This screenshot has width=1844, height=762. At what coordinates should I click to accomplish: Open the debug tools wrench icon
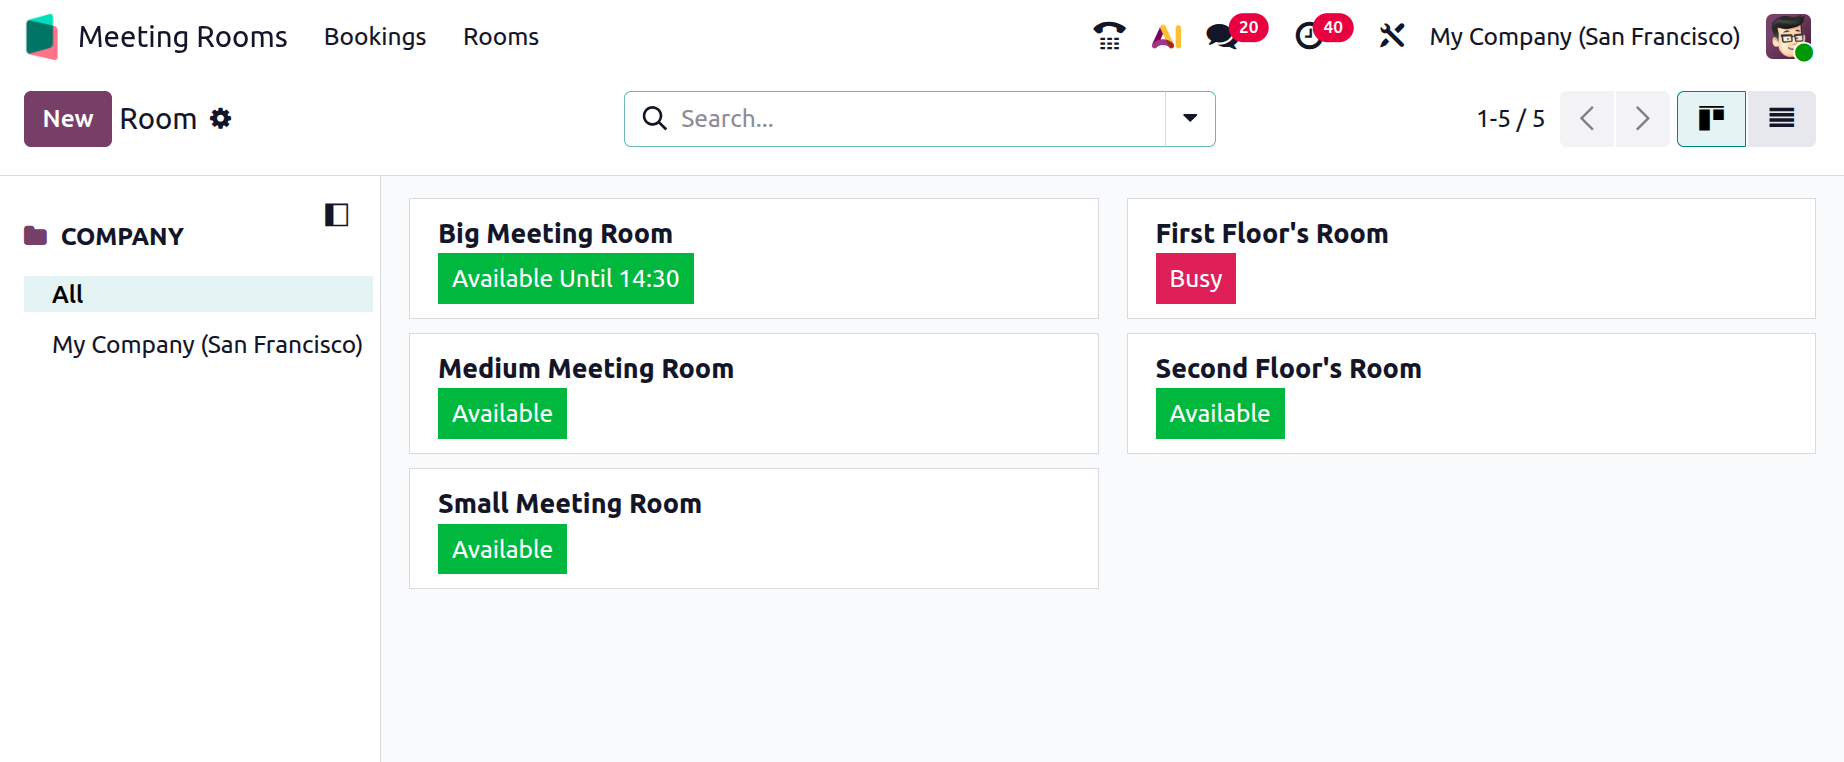pos(1391,36)
